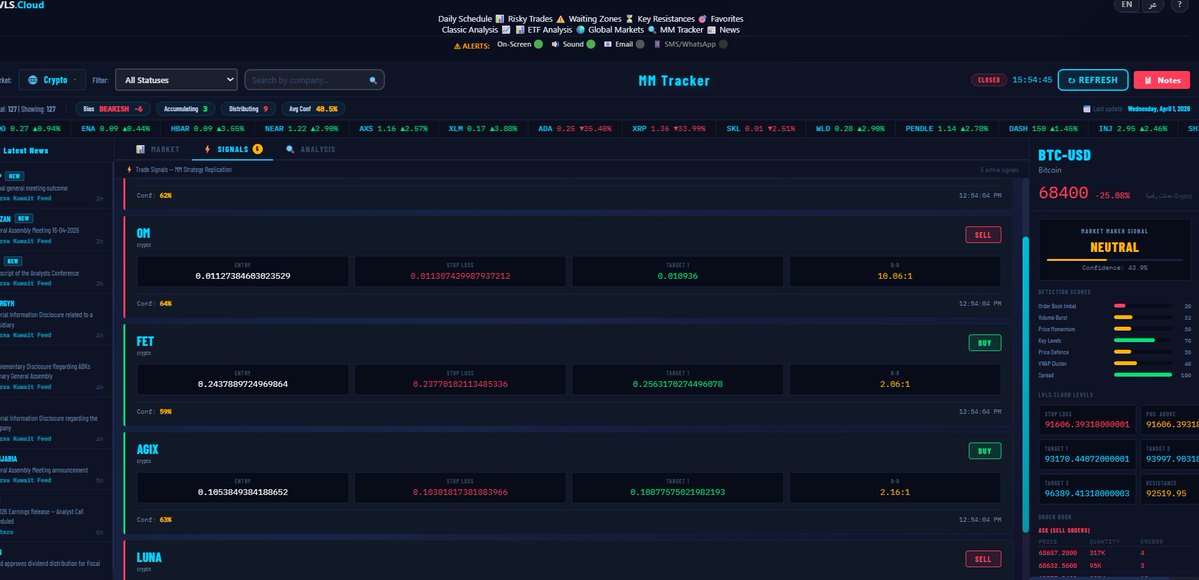Screen dimensions: 1199x580
Task: Click the REFRESH button
Action: pos(1092,80)
